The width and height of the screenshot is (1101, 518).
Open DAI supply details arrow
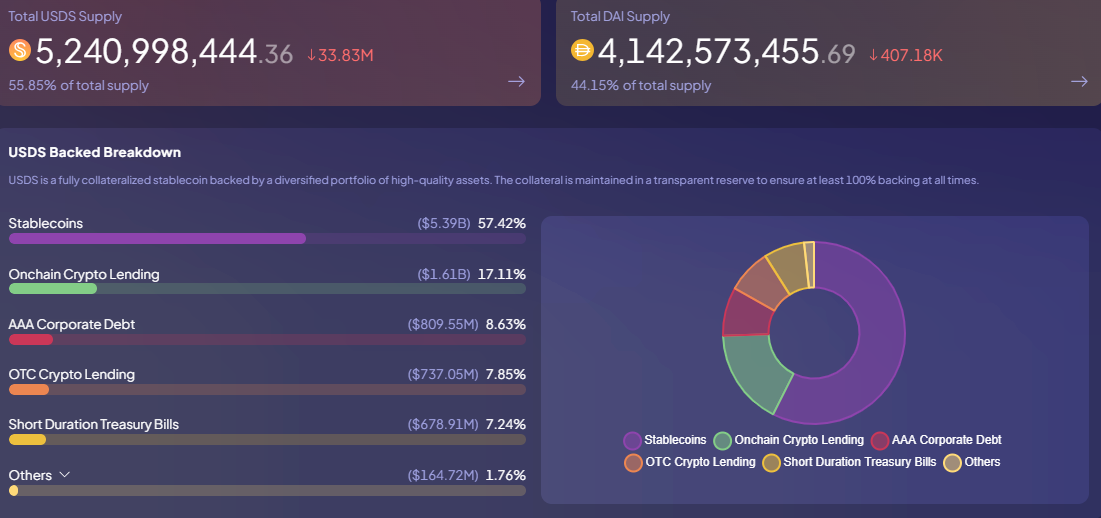pyautogui.click(x=1079, y=82)
